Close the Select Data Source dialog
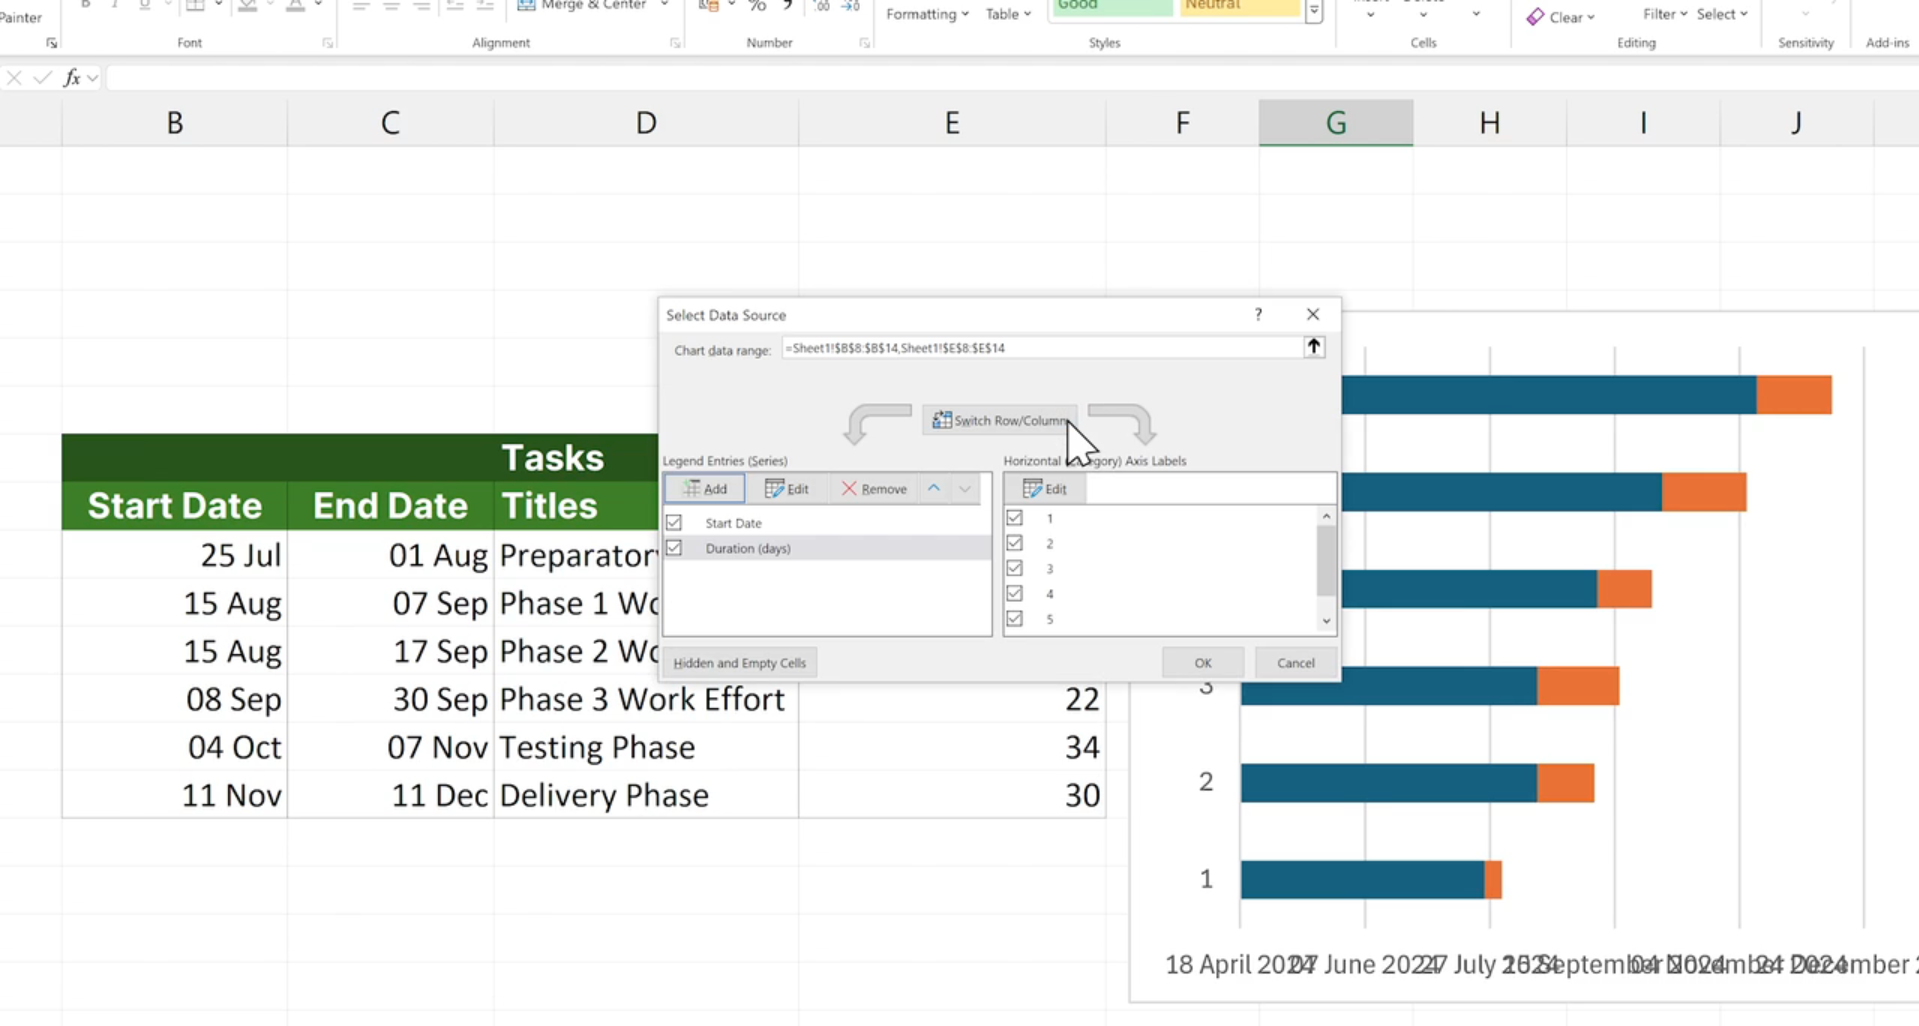 click(x=1313, y=314)
